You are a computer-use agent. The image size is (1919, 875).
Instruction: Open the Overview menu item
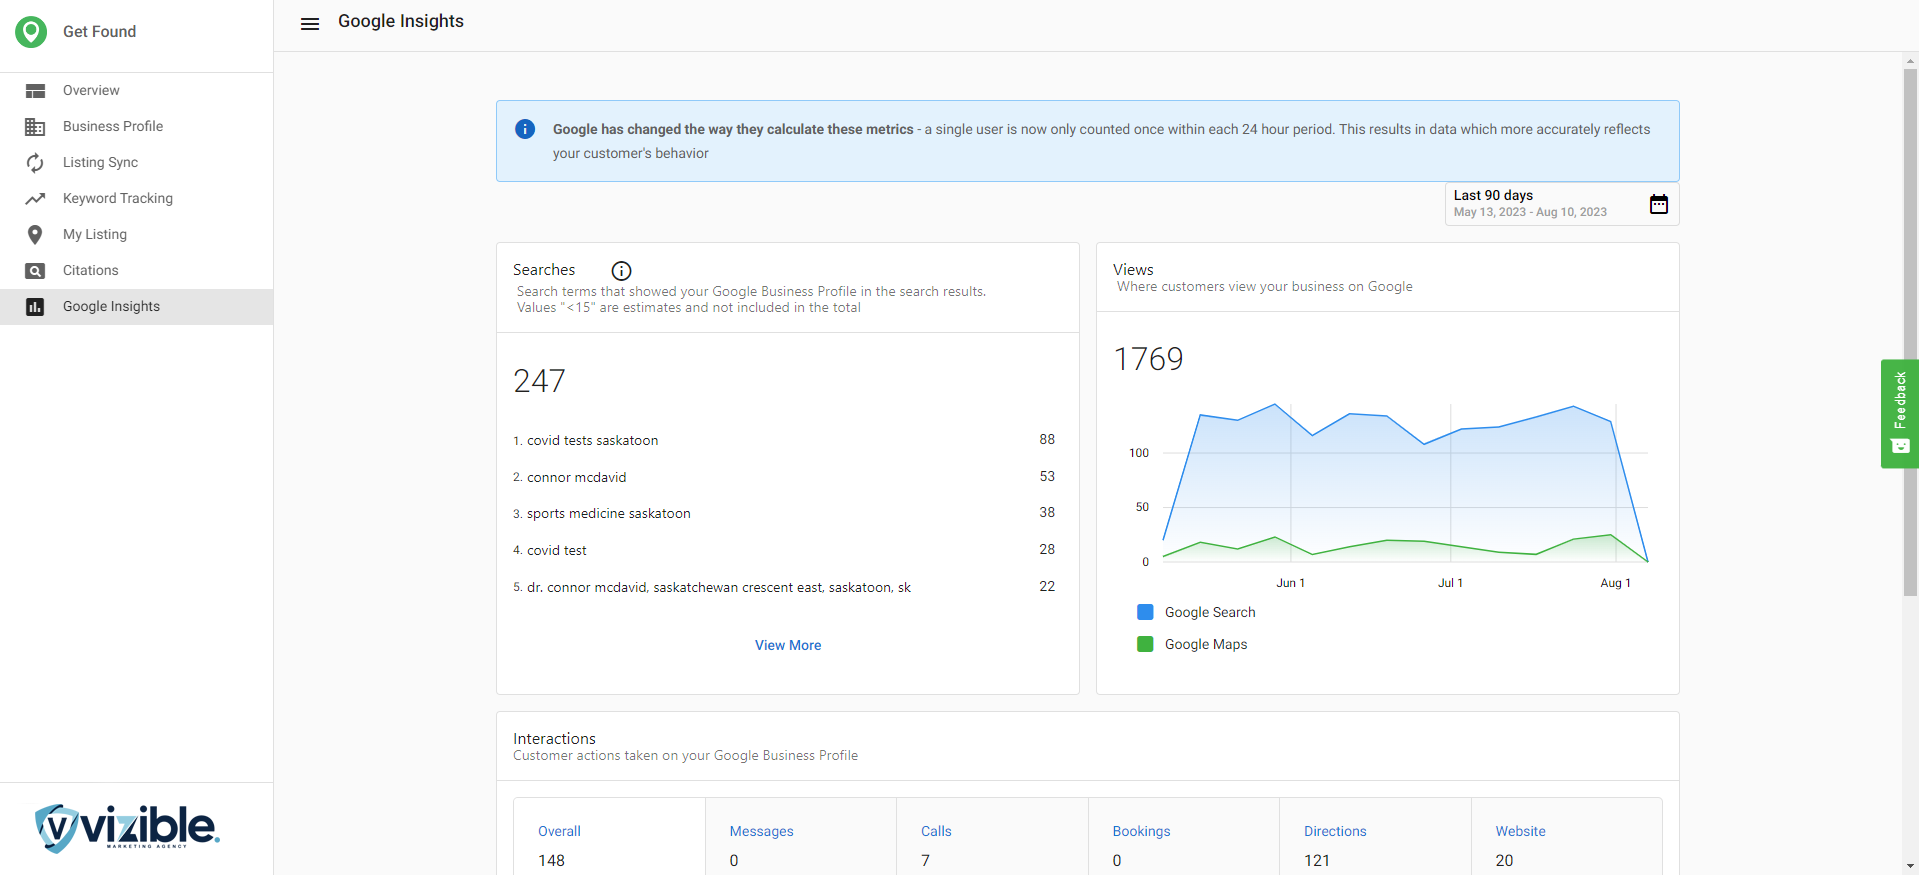click(x=91, y=91)
